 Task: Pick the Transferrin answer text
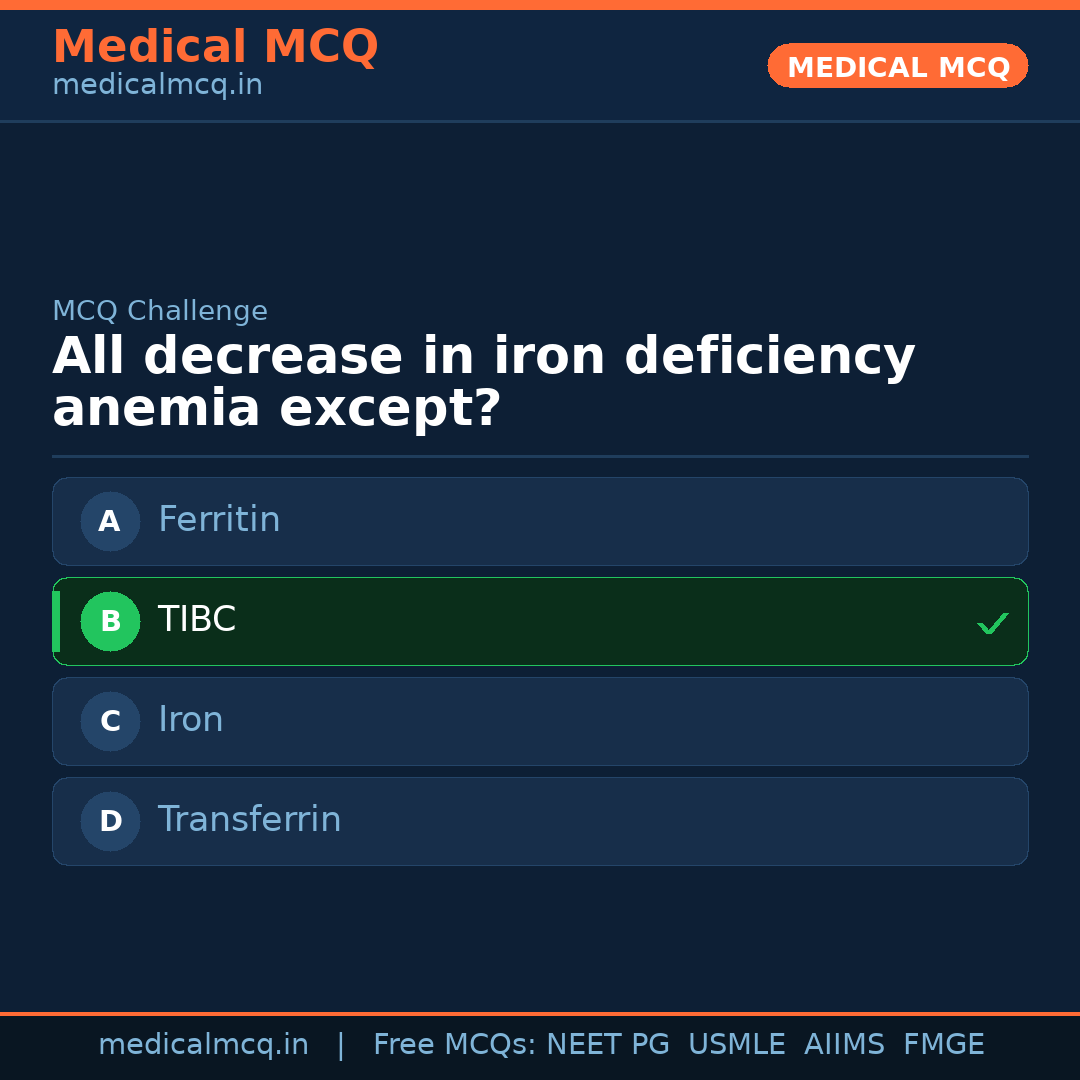250,820
